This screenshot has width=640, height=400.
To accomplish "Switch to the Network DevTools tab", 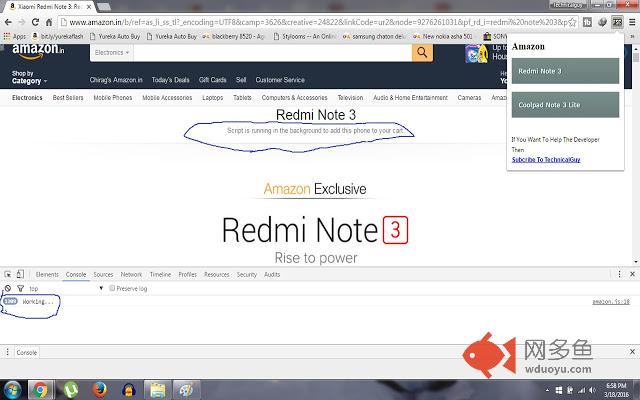I will click(x=131, y=274).
